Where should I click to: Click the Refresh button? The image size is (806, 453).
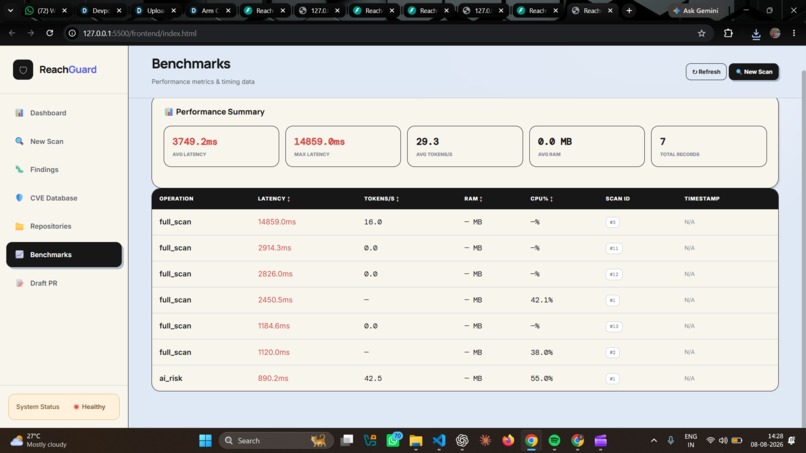706,72
